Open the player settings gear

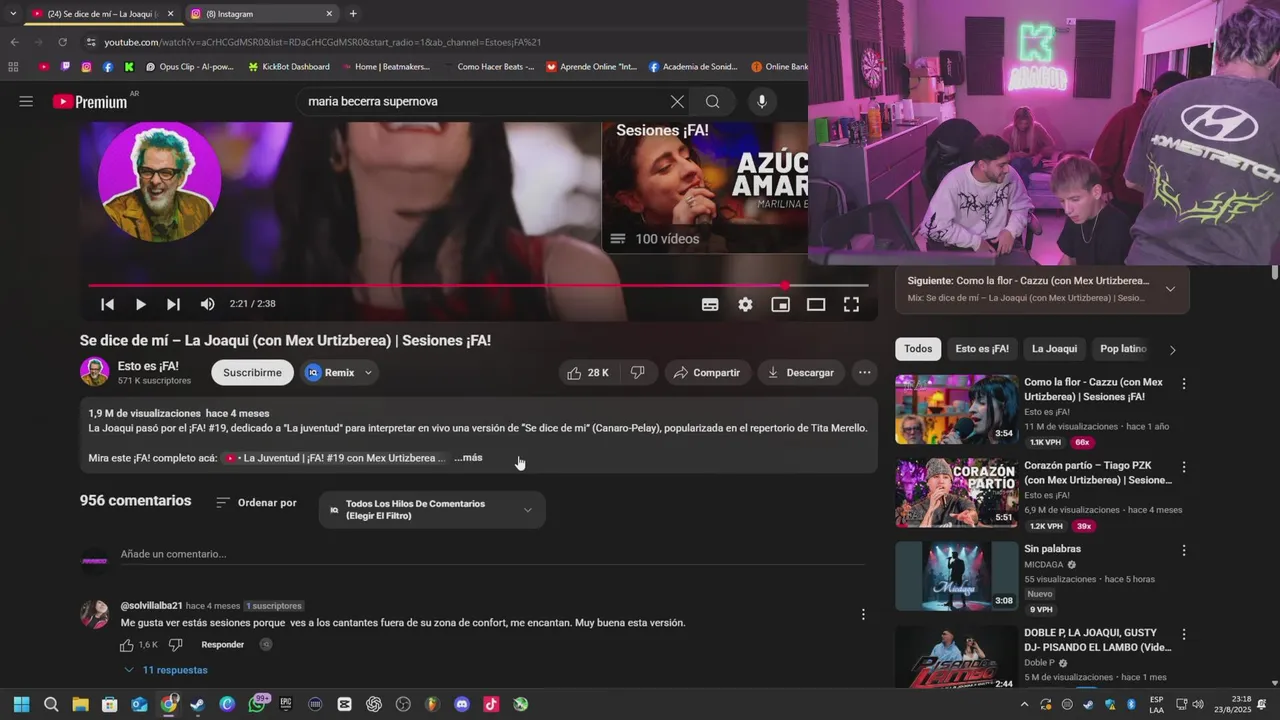(x=745, y=305)
